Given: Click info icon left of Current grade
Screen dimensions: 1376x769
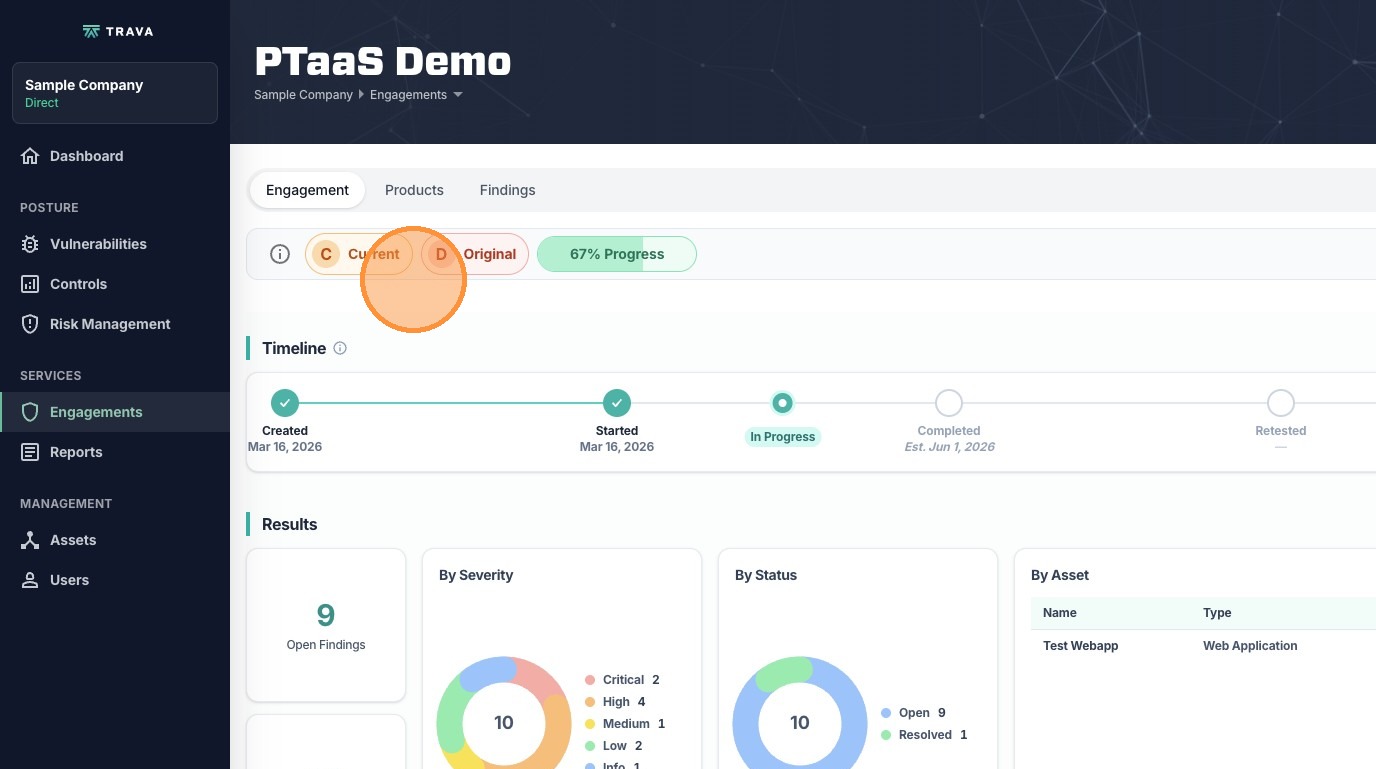Looking at the screenshot, I should [x=280, y=254].
